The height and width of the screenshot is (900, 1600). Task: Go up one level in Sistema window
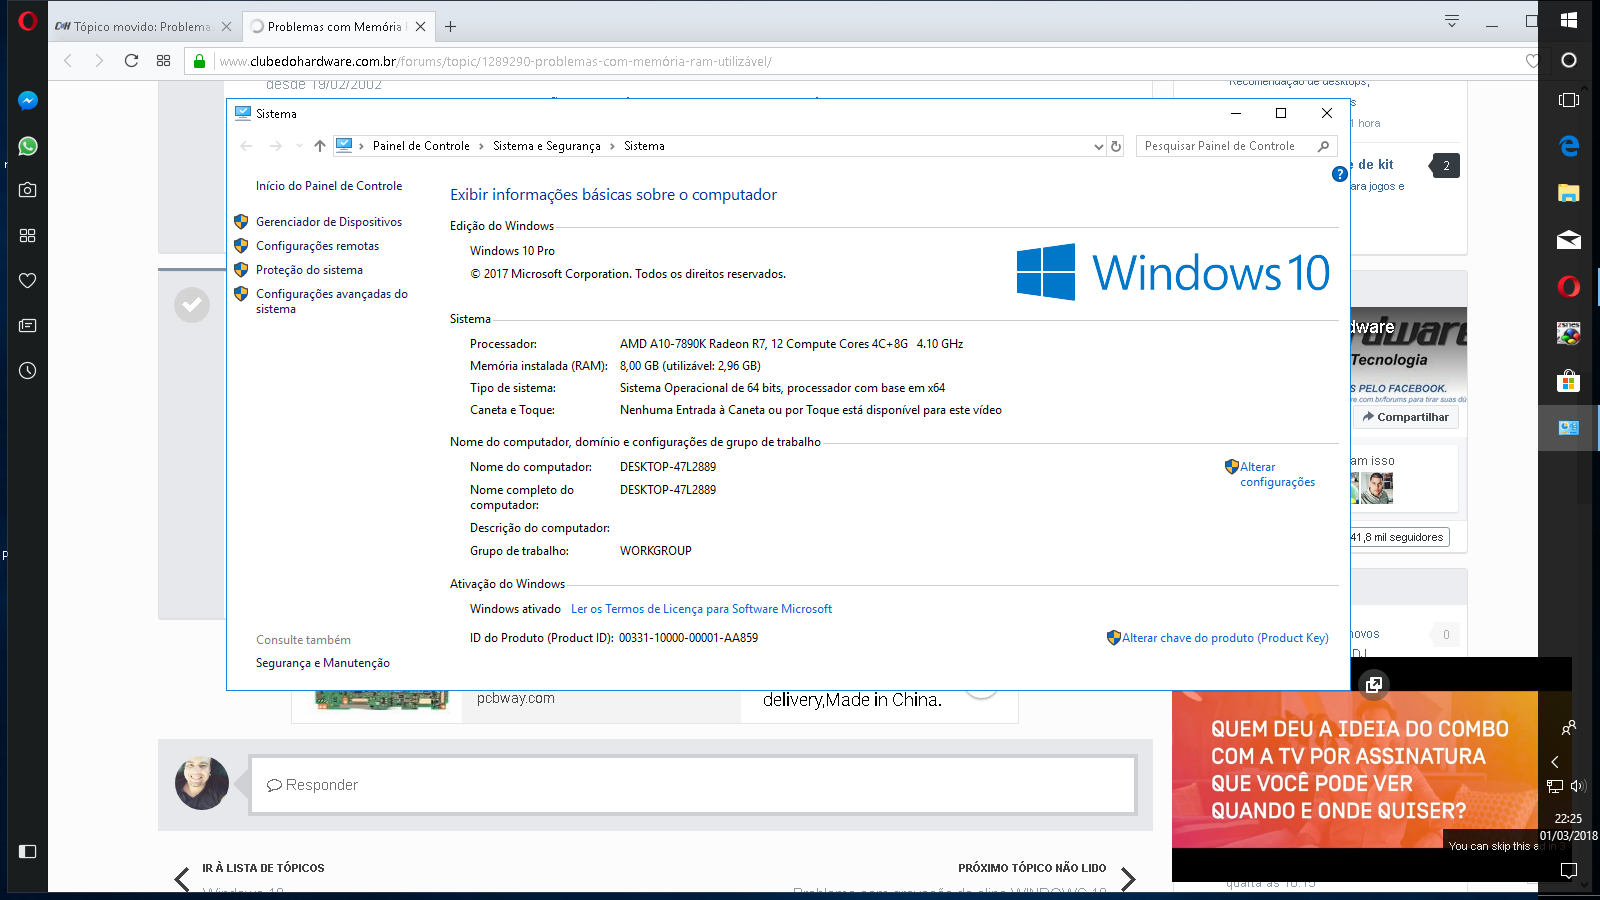[x=320, y=146]
